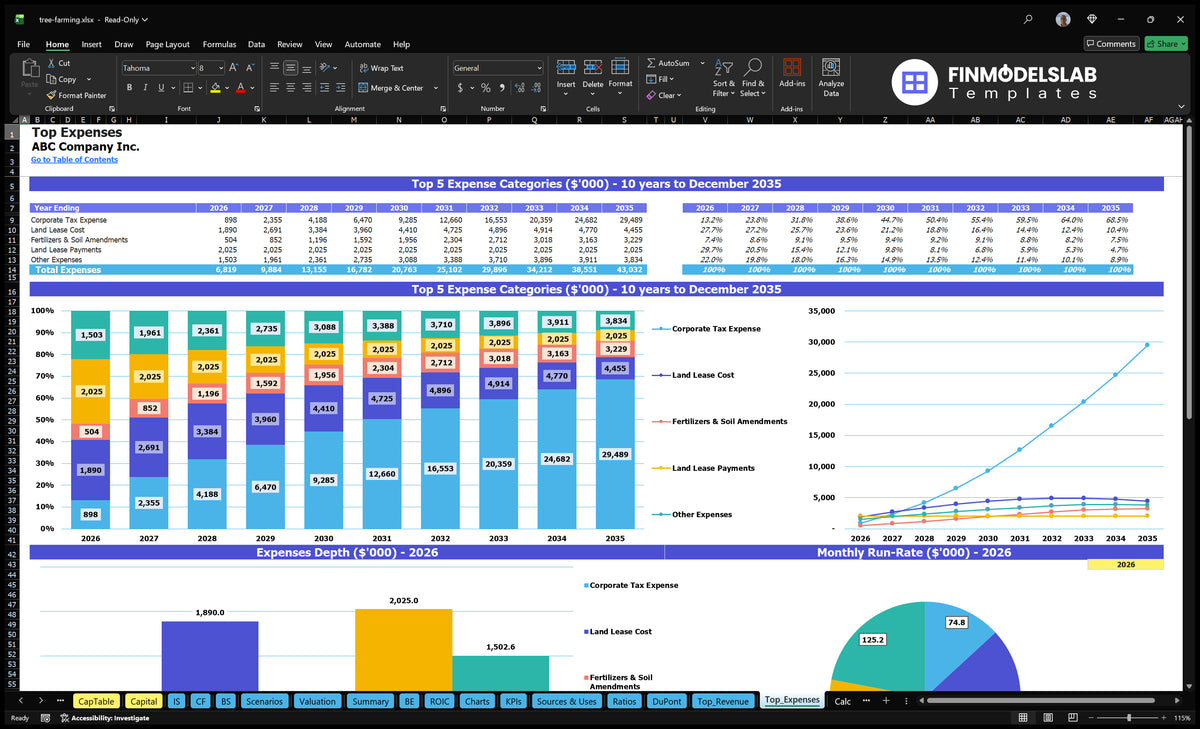1200x729 pixels.
Task: Open the General number format dropdown
Action: click(x=538, y=68)
